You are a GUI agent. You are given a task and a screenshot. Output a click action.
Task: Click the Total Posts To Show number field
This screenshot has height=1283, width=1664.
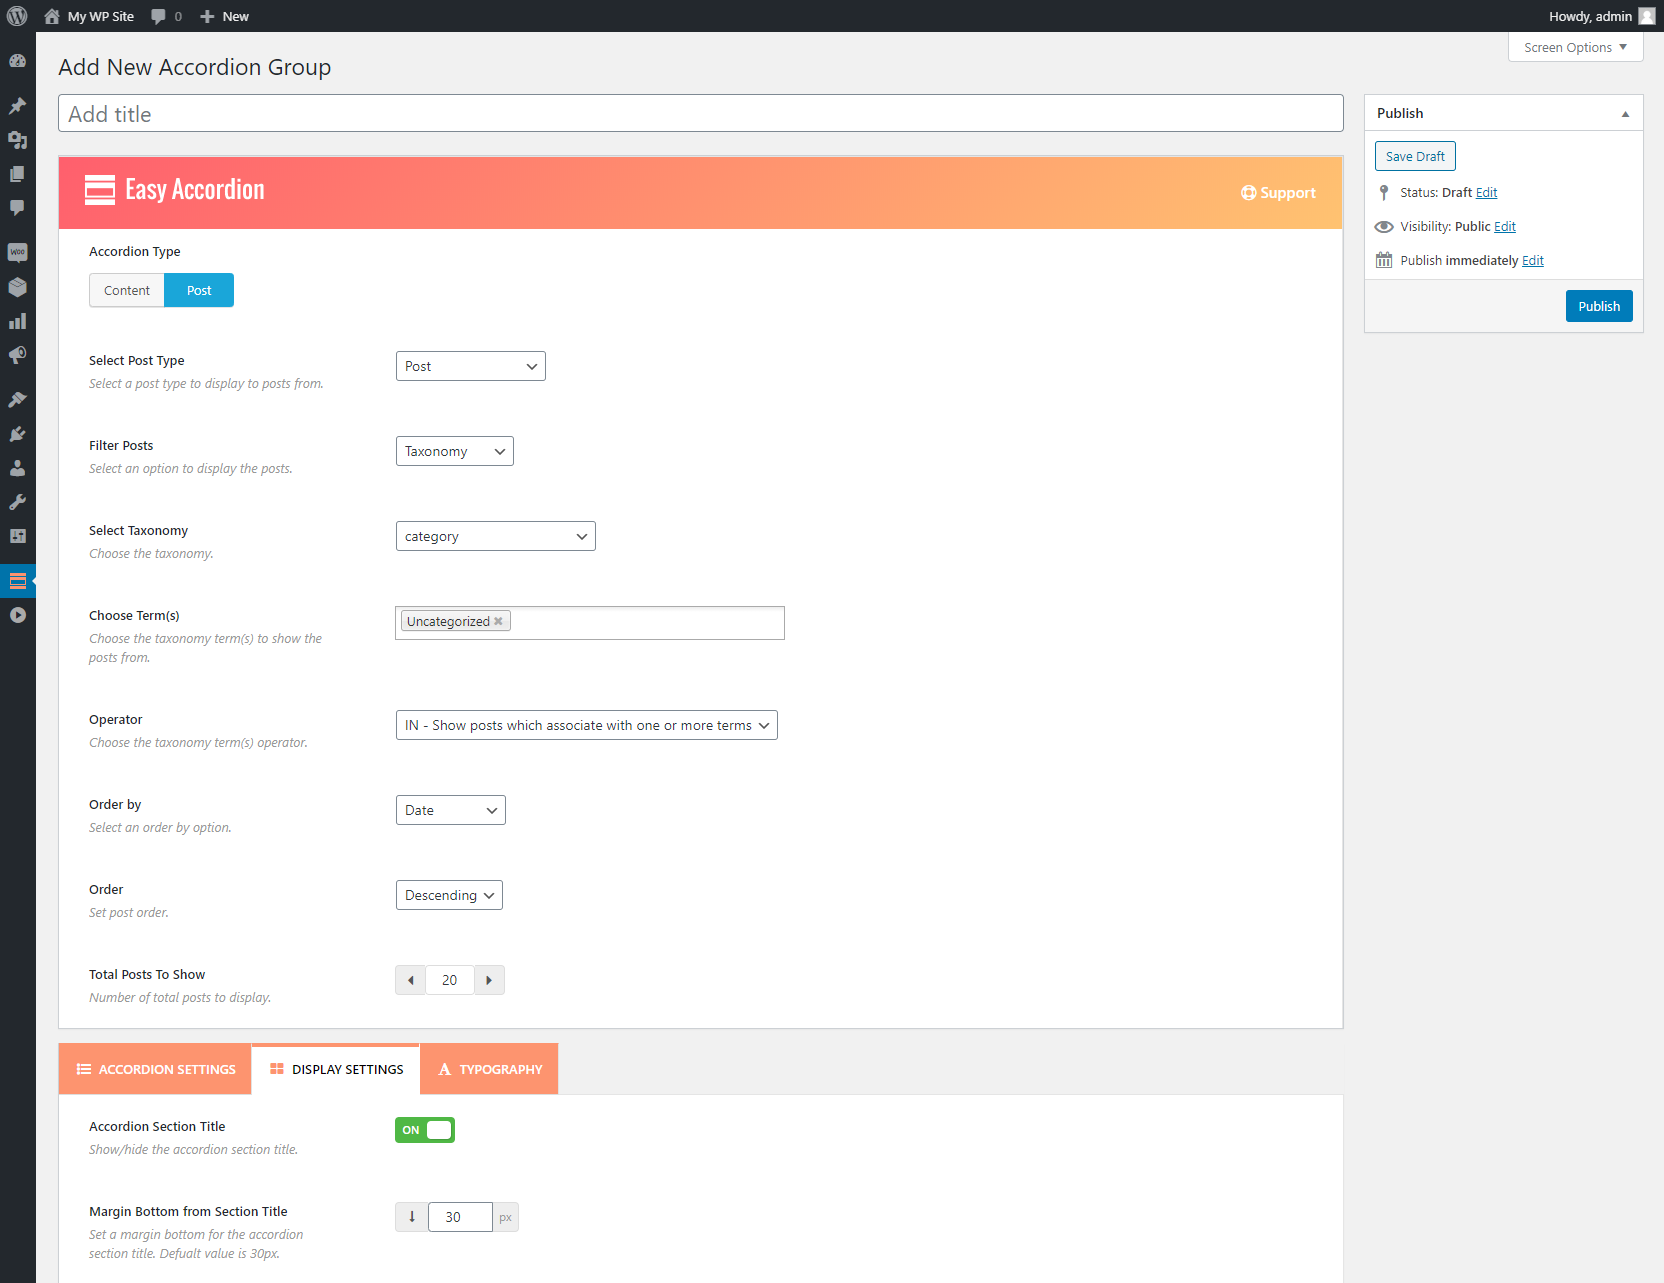coord(450,980)
